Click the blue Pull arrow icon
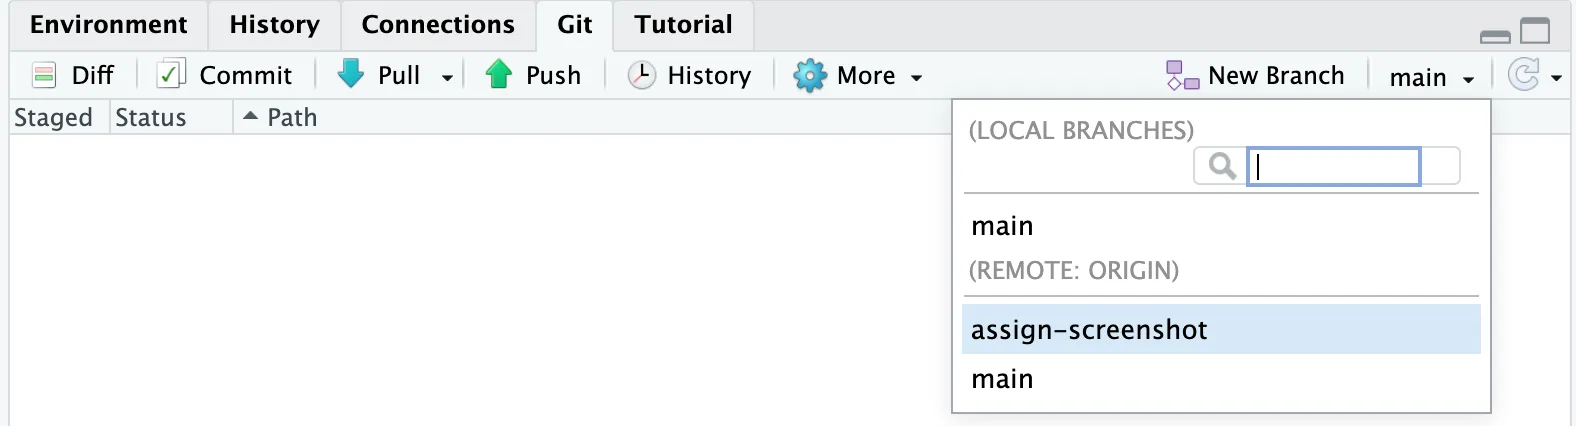1576x426 pixels. coord(351,75)
